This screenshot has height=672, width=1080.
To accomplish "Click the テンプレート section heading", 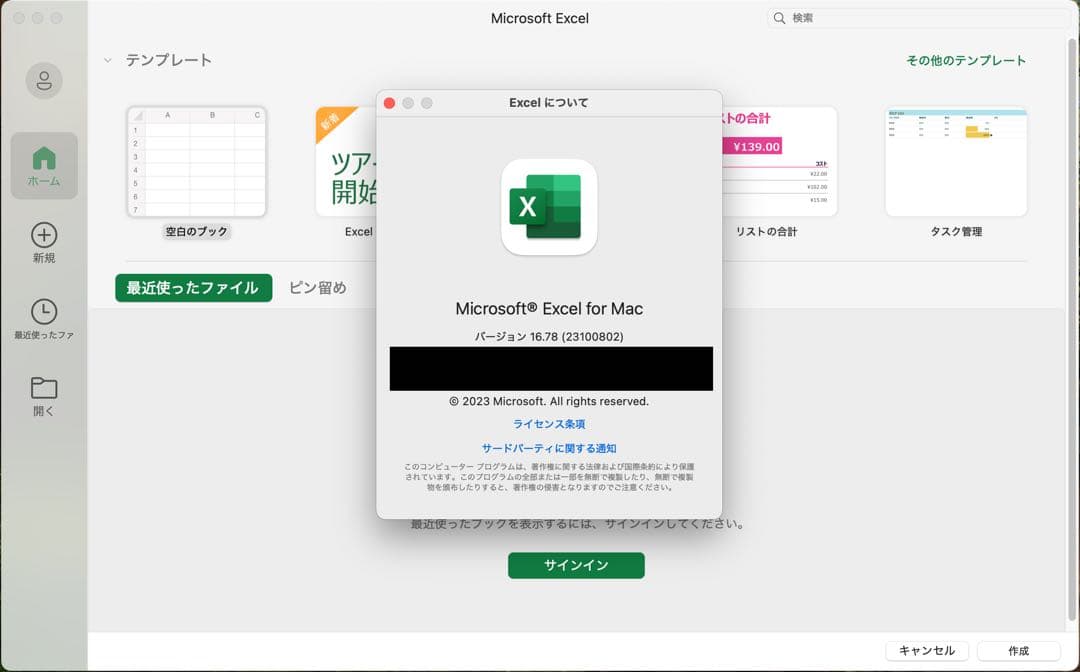I will point(169,61).
